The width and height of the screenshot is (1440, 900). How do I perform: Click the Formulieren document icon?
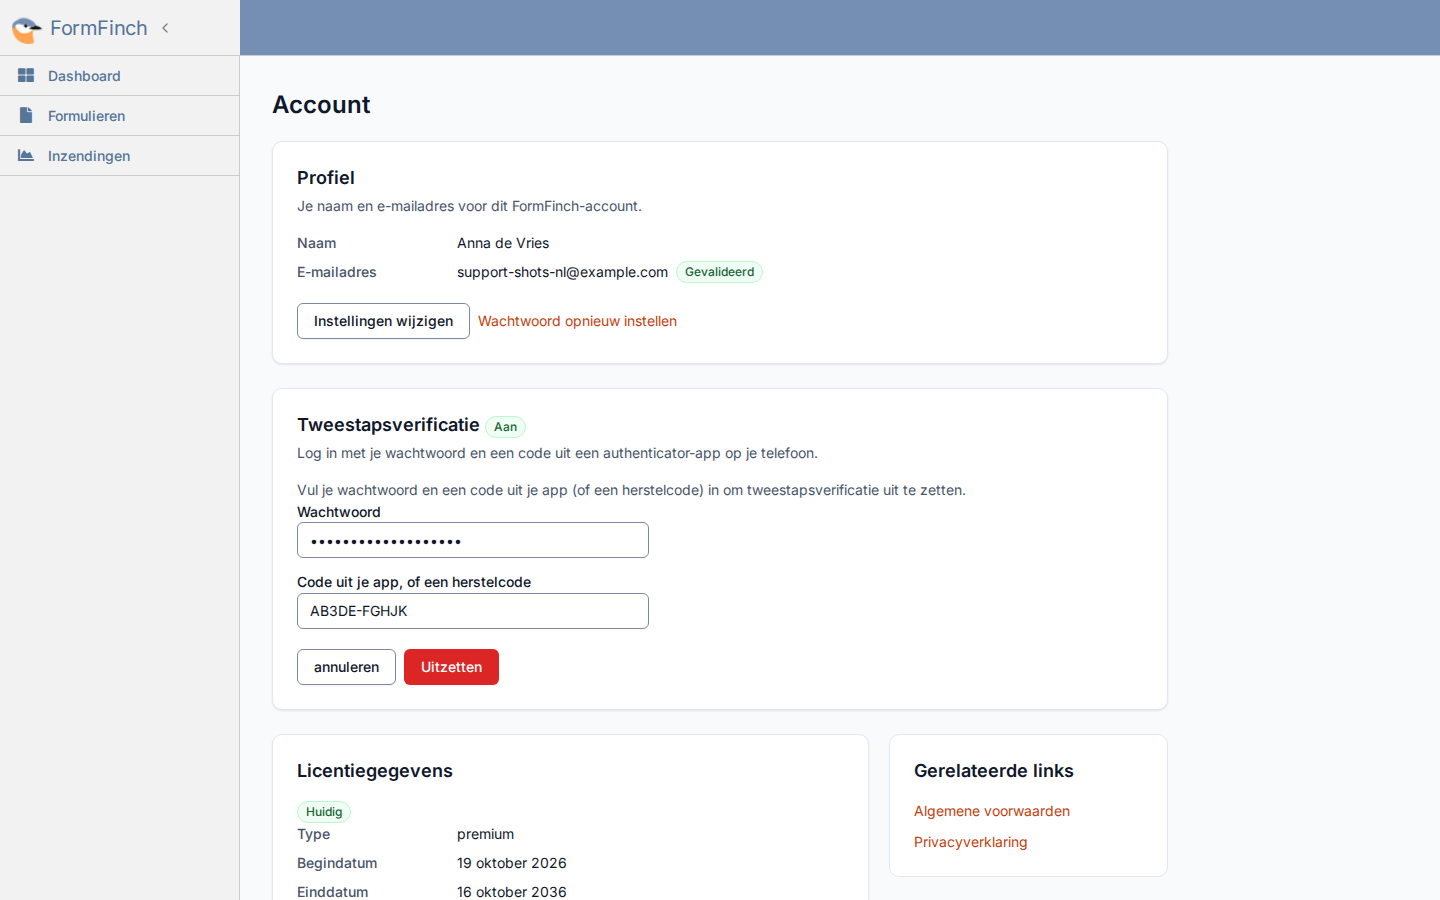coord(26,115)
